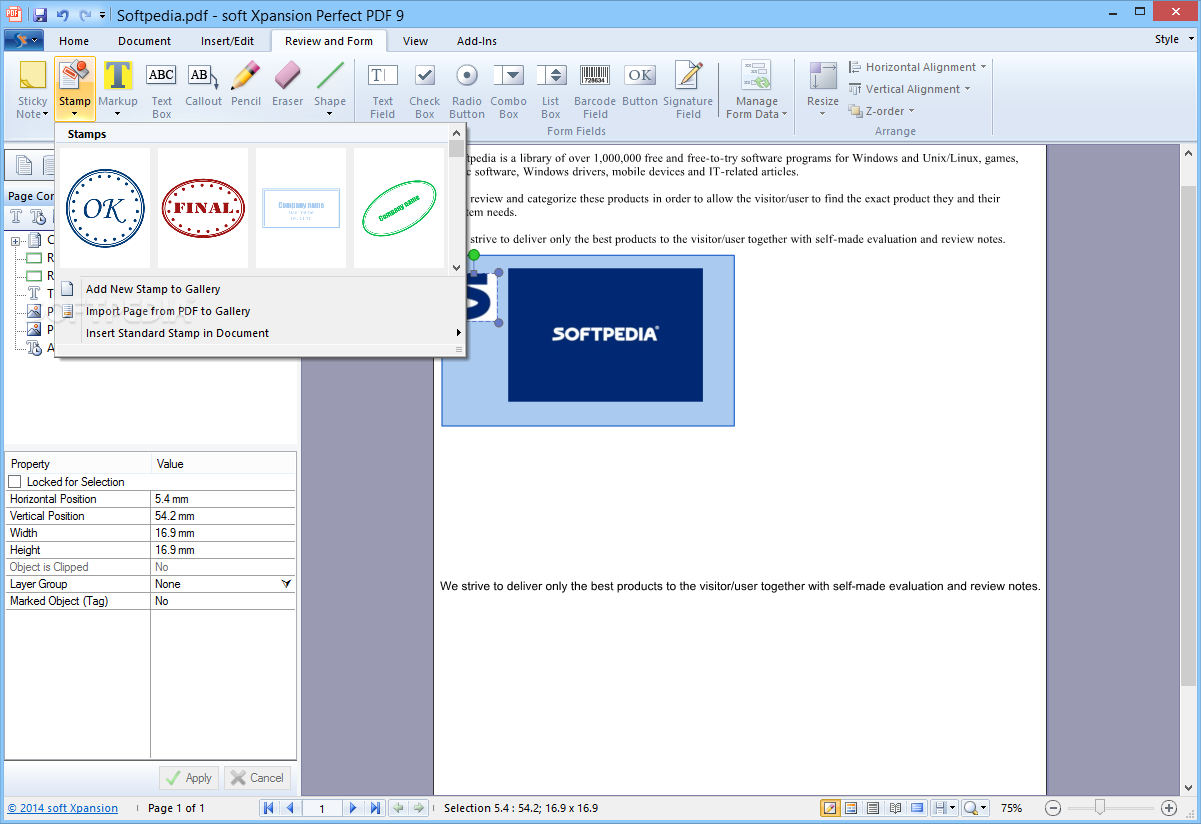1201x824 pixels.
Task: Open Insert Standard Stamp in Document submenu
Action: tap(260, 333)
